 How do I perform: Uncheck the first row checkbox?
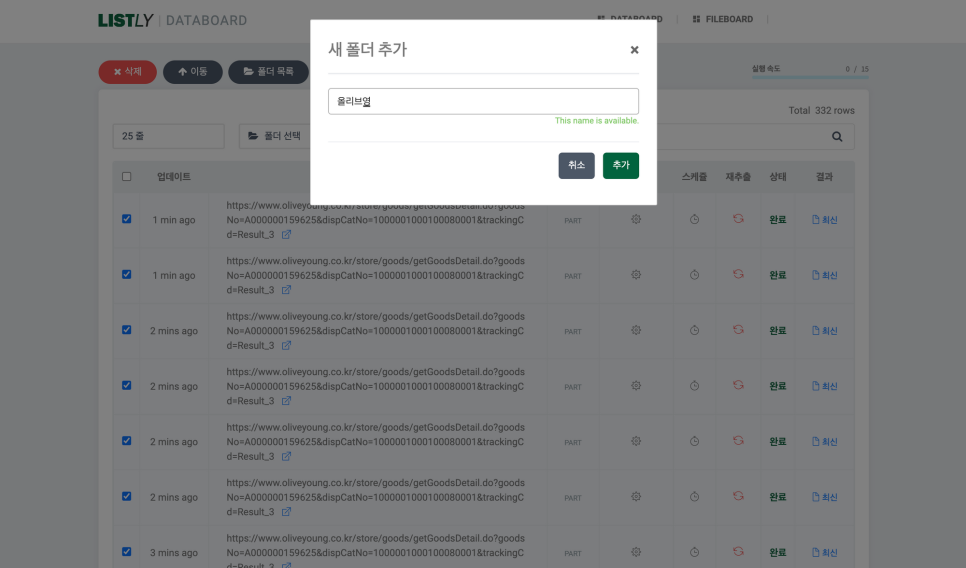[126, 219]
